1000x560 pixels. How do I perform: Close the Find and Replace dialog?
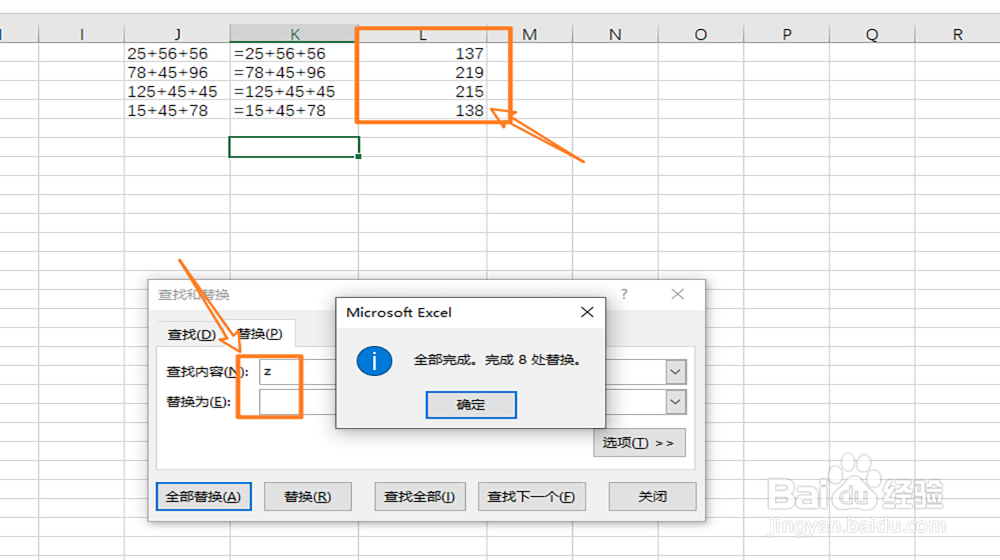click(677, 294)
